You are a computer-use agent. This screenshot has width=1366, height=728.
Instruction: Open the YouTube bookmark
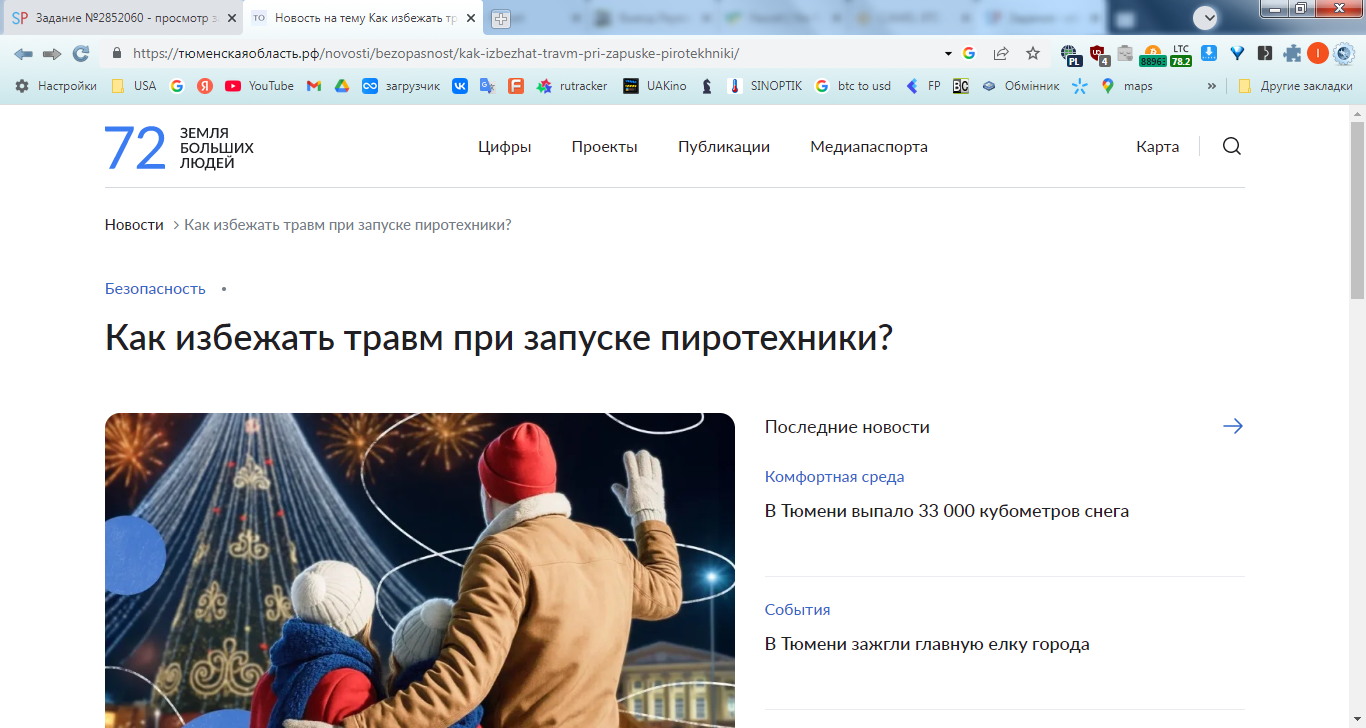point(259,86)
